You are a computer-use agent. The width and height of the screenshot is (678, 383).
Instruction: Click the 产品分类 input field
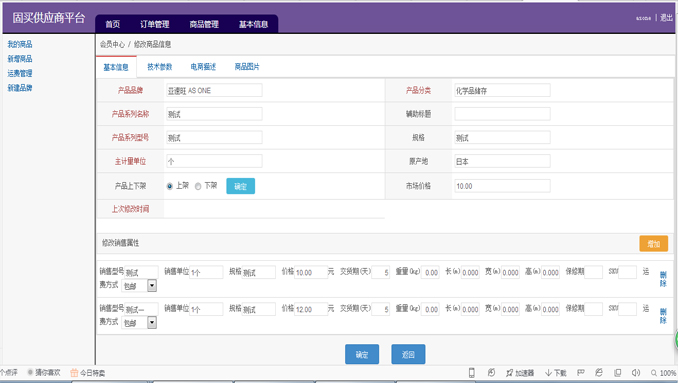(502, 90)
